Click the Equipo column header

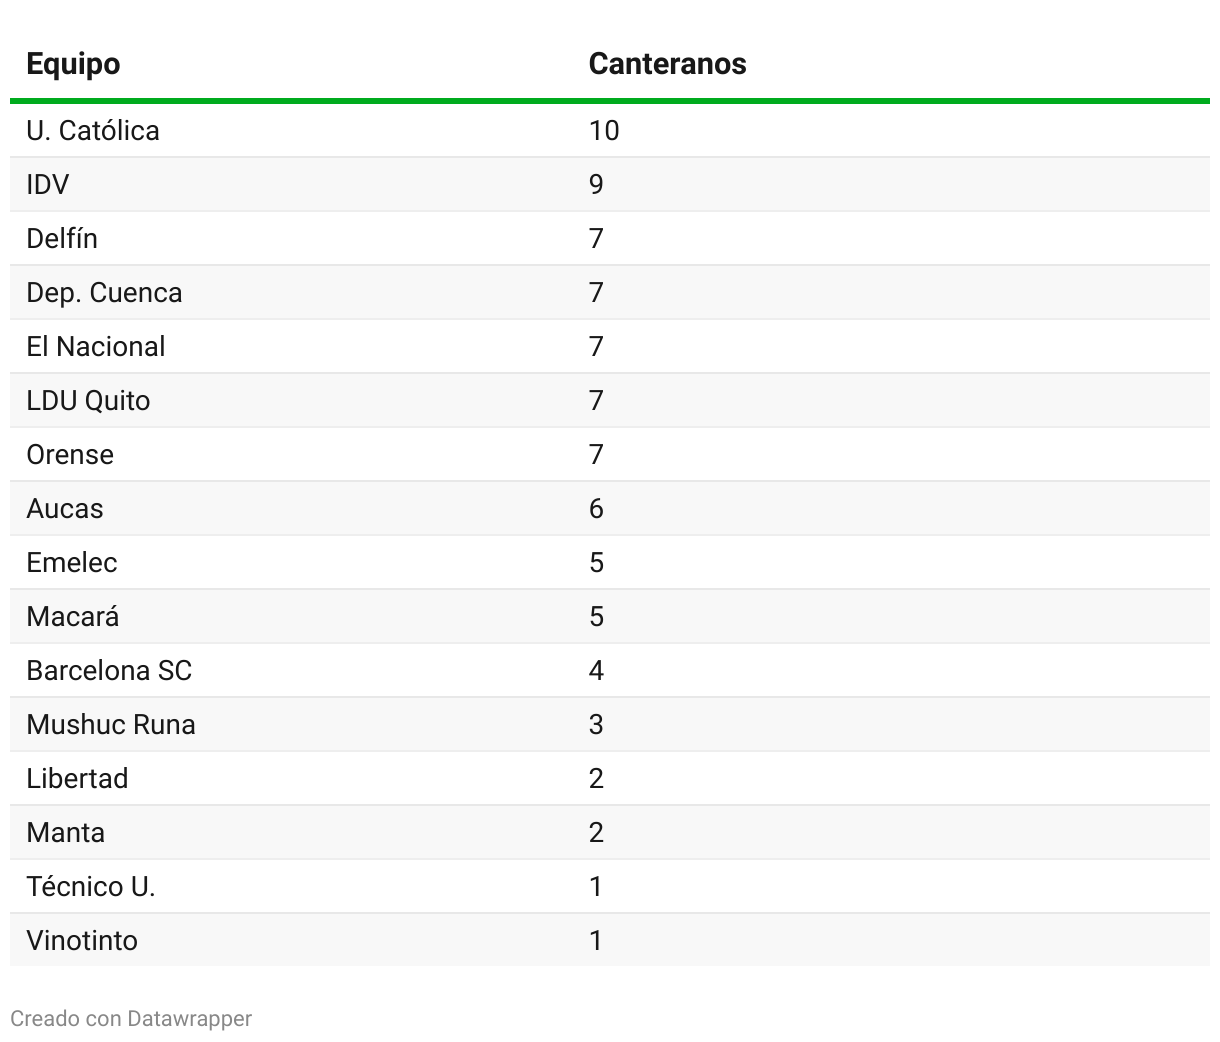(73, 64)
